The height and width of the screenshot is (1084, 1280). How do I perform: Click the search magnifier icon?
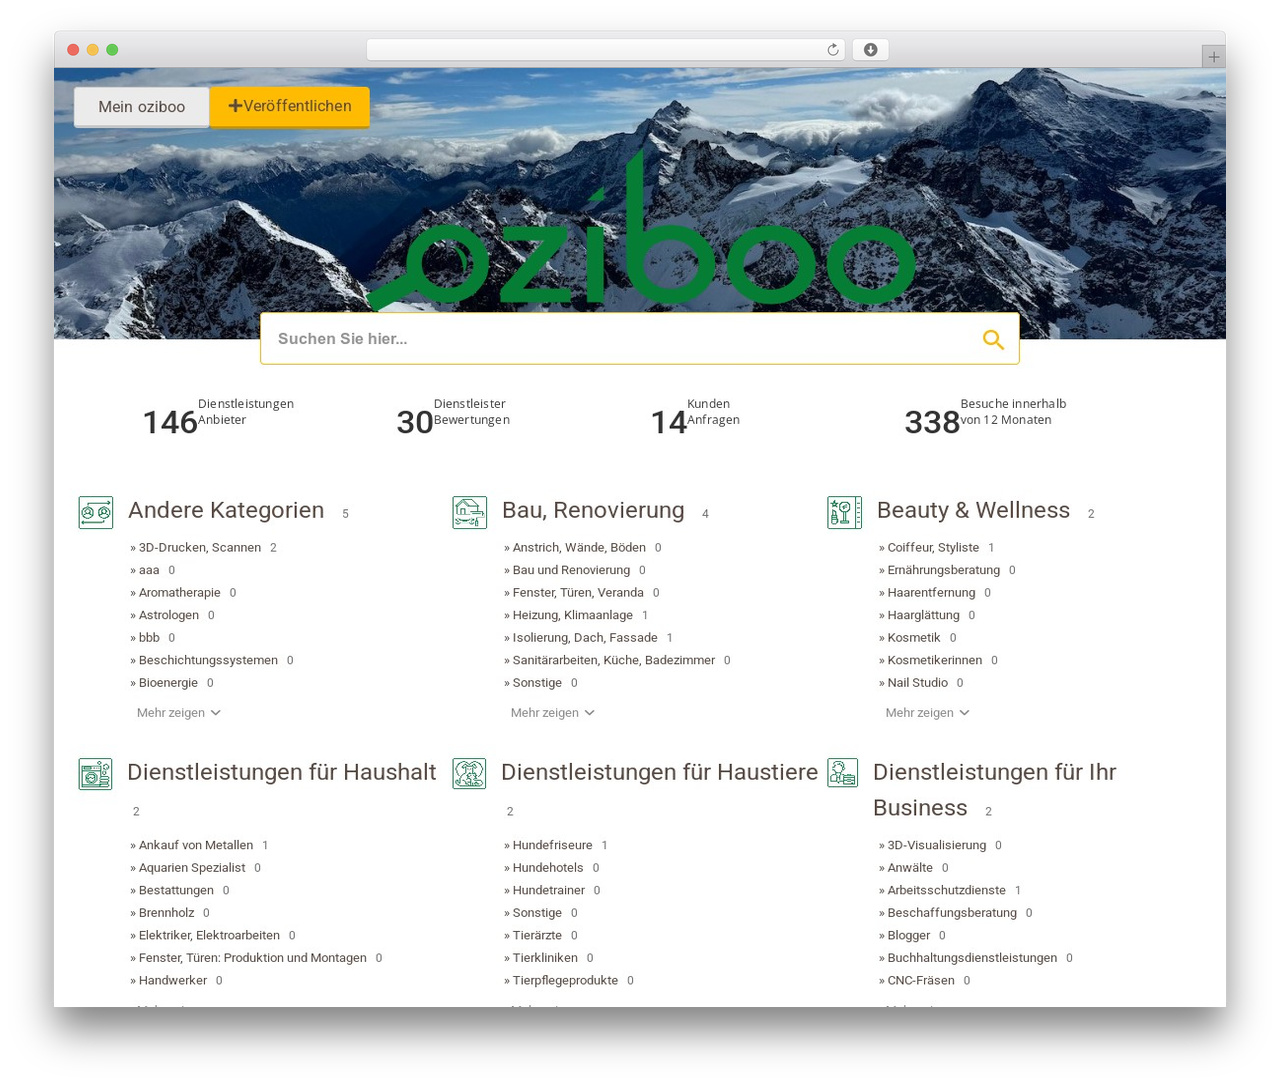point(993,340)
